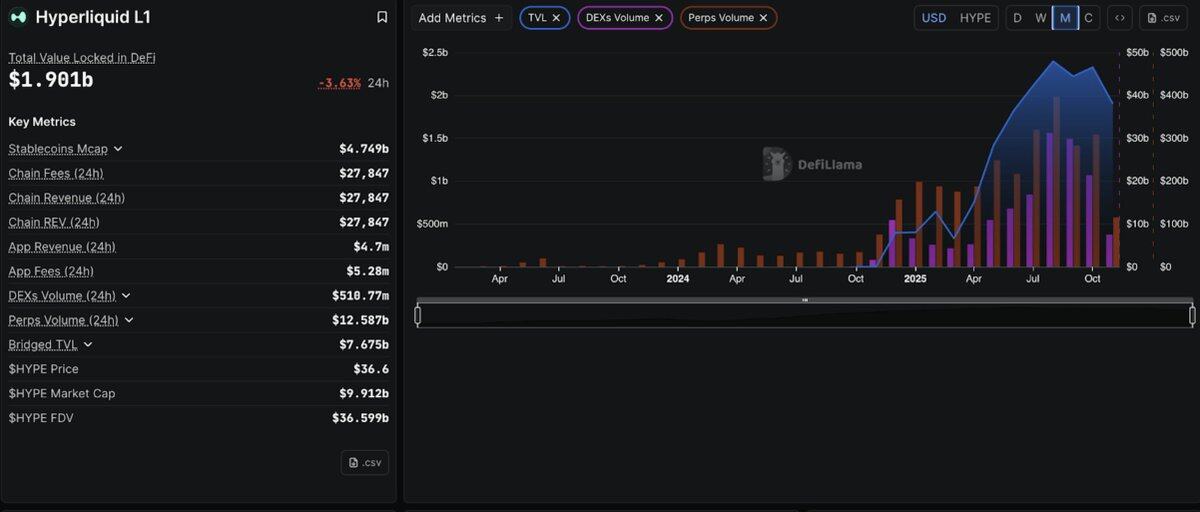The image size is (1200, 512).
Task: Expand the Bridged TVL row
Action: [88, 345]
